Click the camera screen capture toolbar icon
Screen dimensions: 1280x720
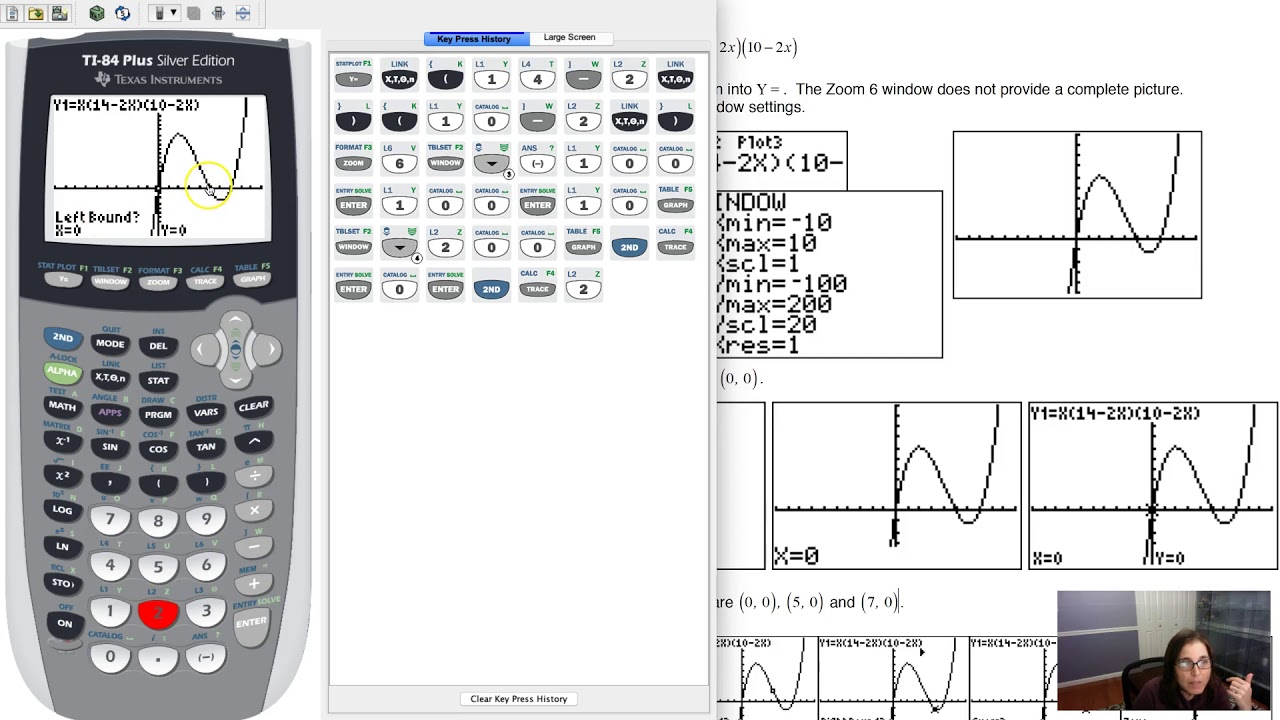point(59,13)
